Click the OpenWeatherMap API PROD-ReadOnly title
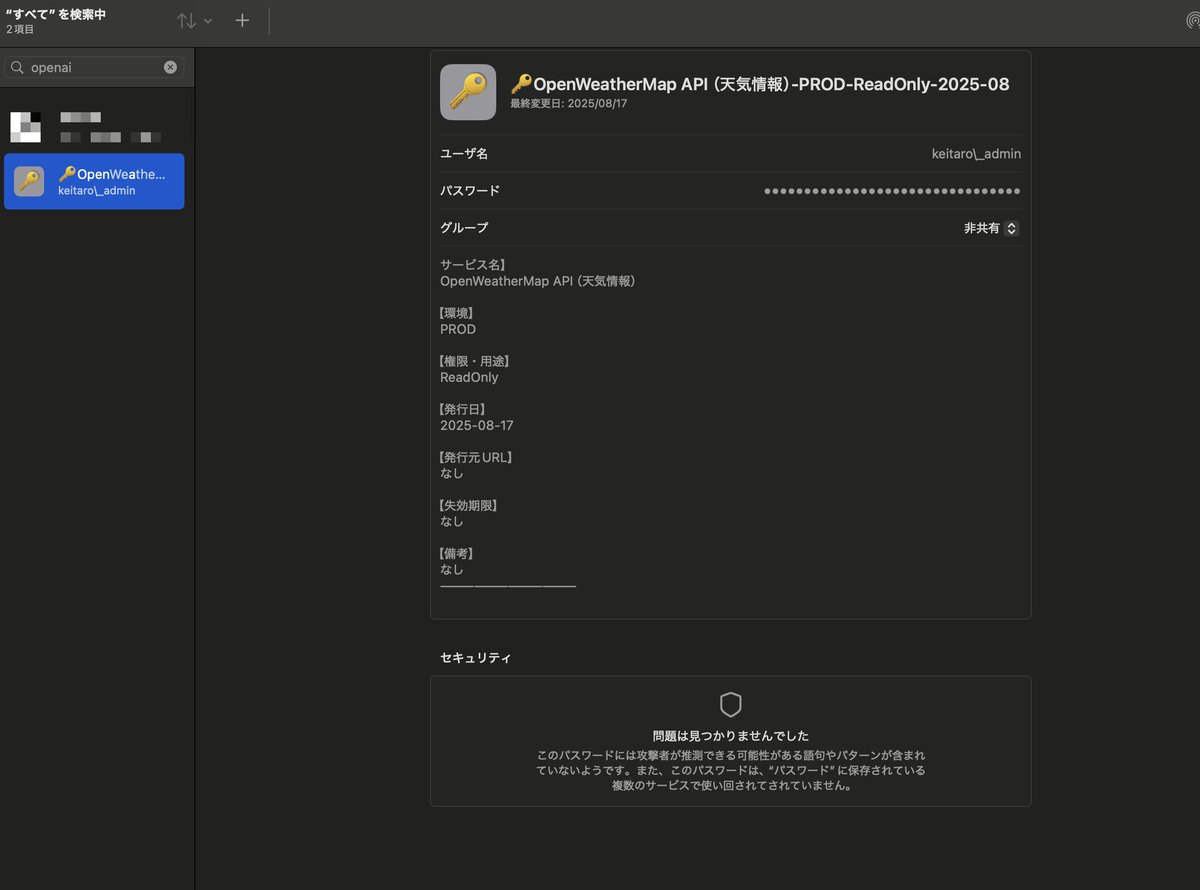This screenshot has width=1200, height=890. click(x=760, y=84)
